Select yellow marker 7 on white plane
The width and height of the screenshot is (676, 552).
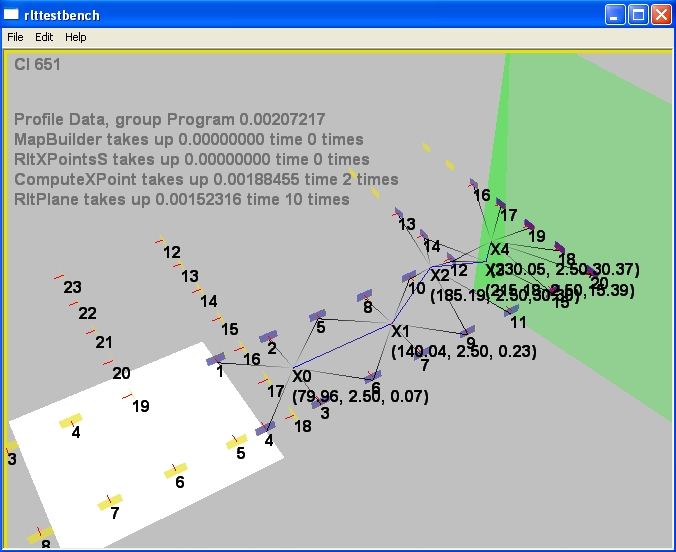click(110, 501)
